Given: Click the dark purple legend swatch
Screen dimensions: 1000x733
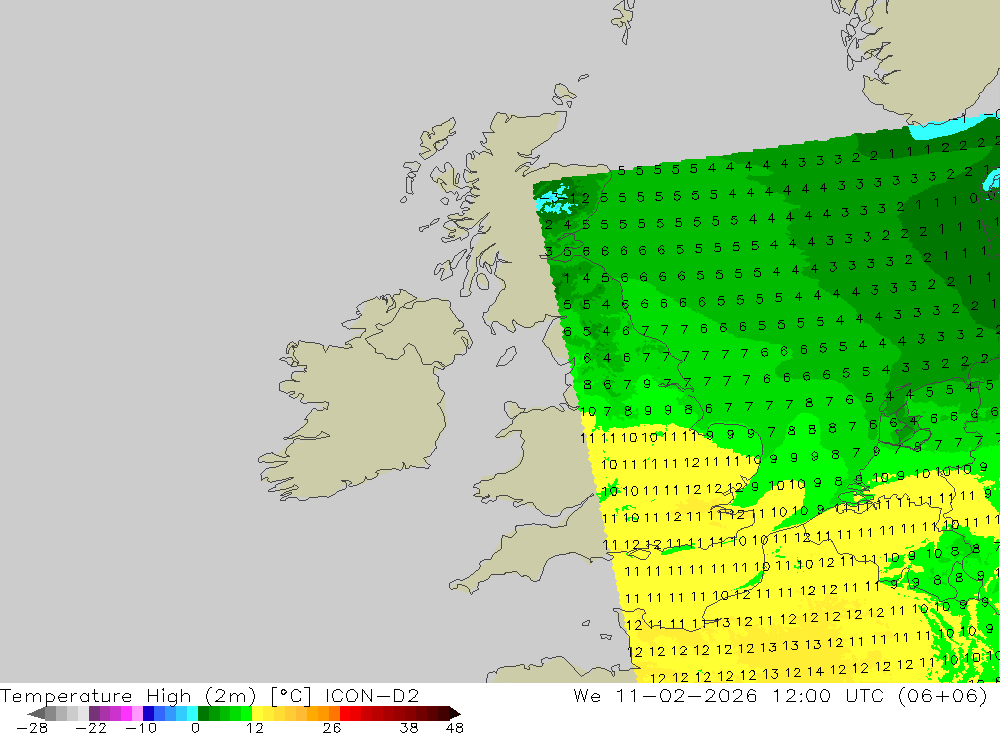Looking at the screenshot, I should tap(94, 713).
